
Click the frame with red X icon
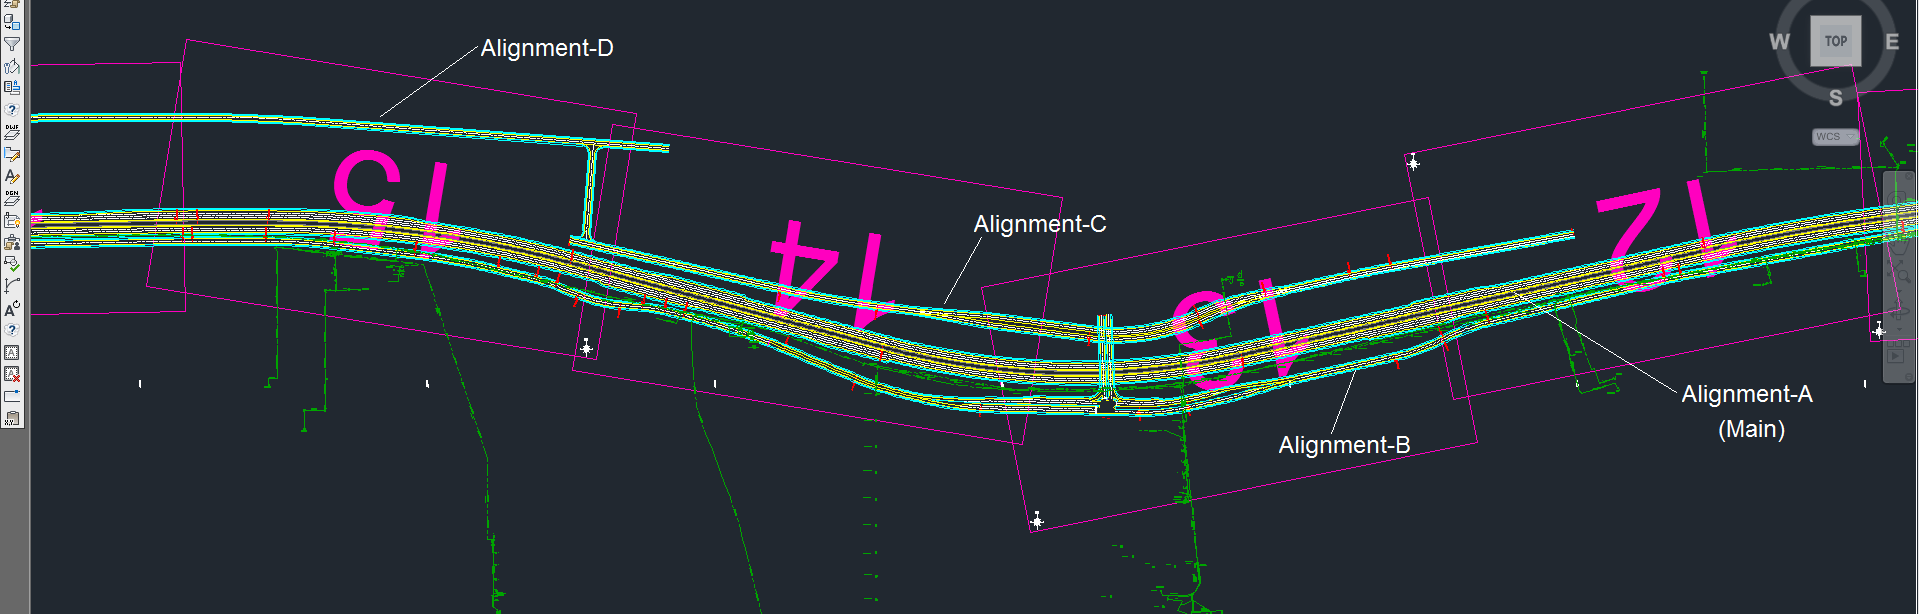(12, 374)
